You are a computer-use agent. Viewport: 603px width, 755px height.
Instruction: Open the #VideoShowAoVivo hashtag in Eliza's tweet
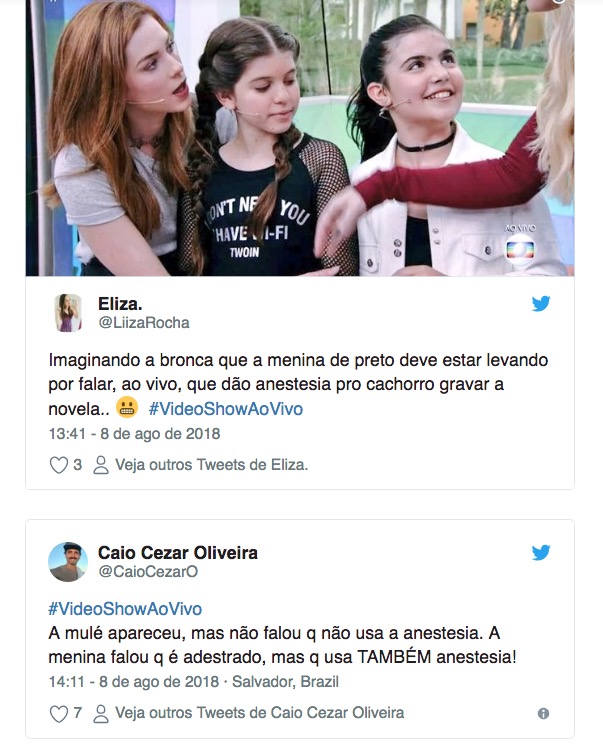tap(226, 409)
